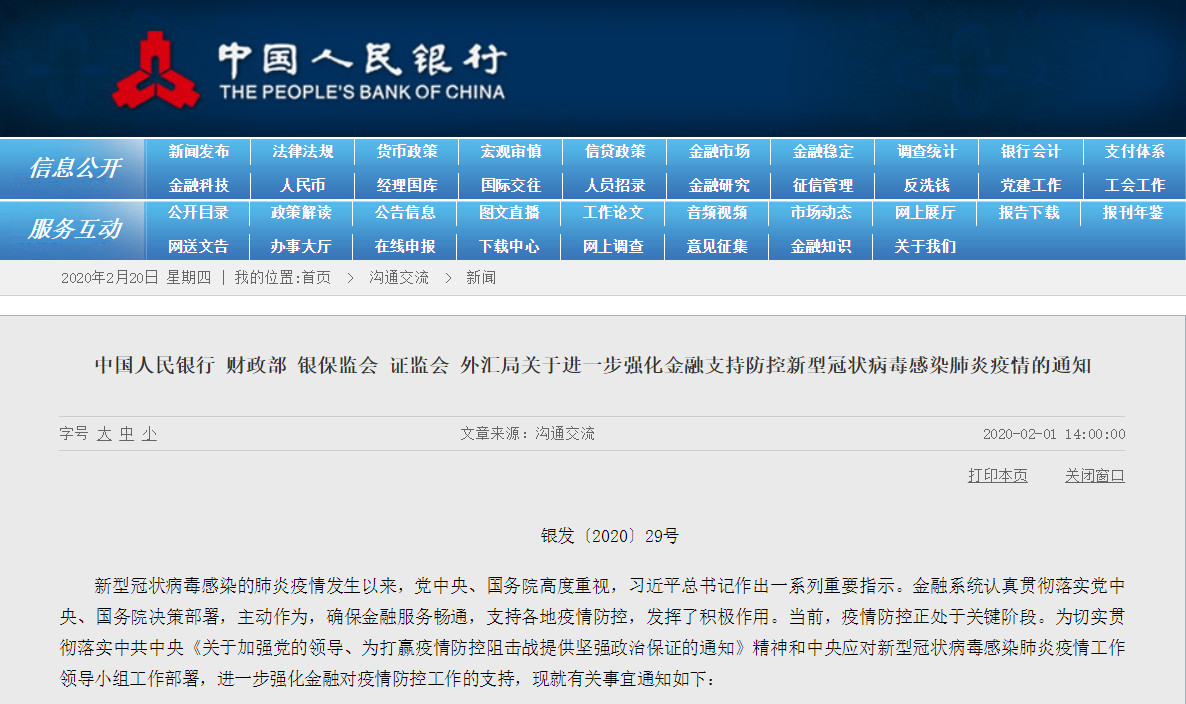This screenshot has height=704, width=1186.
Task: Click the 反洗钱 menu entry
Action: (x=926, y=185)
